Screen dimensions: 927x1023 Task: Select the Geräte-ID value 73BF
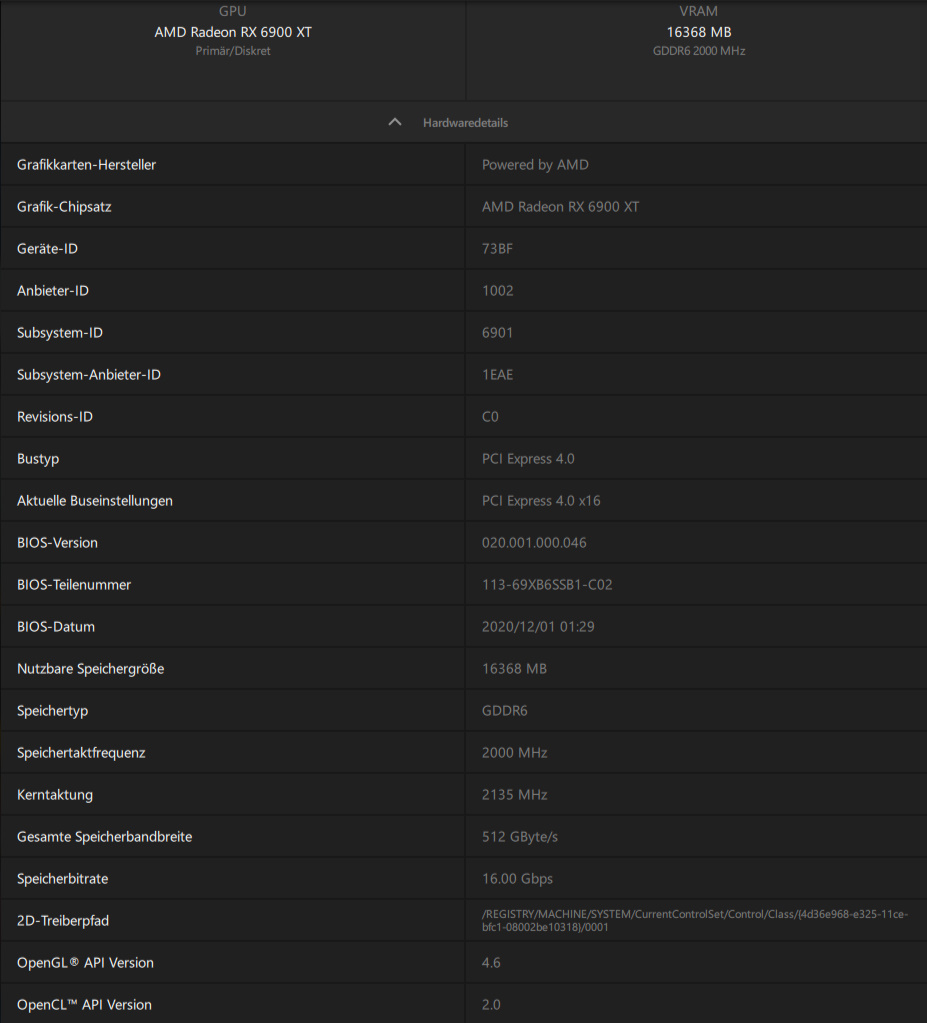point(497,249)
